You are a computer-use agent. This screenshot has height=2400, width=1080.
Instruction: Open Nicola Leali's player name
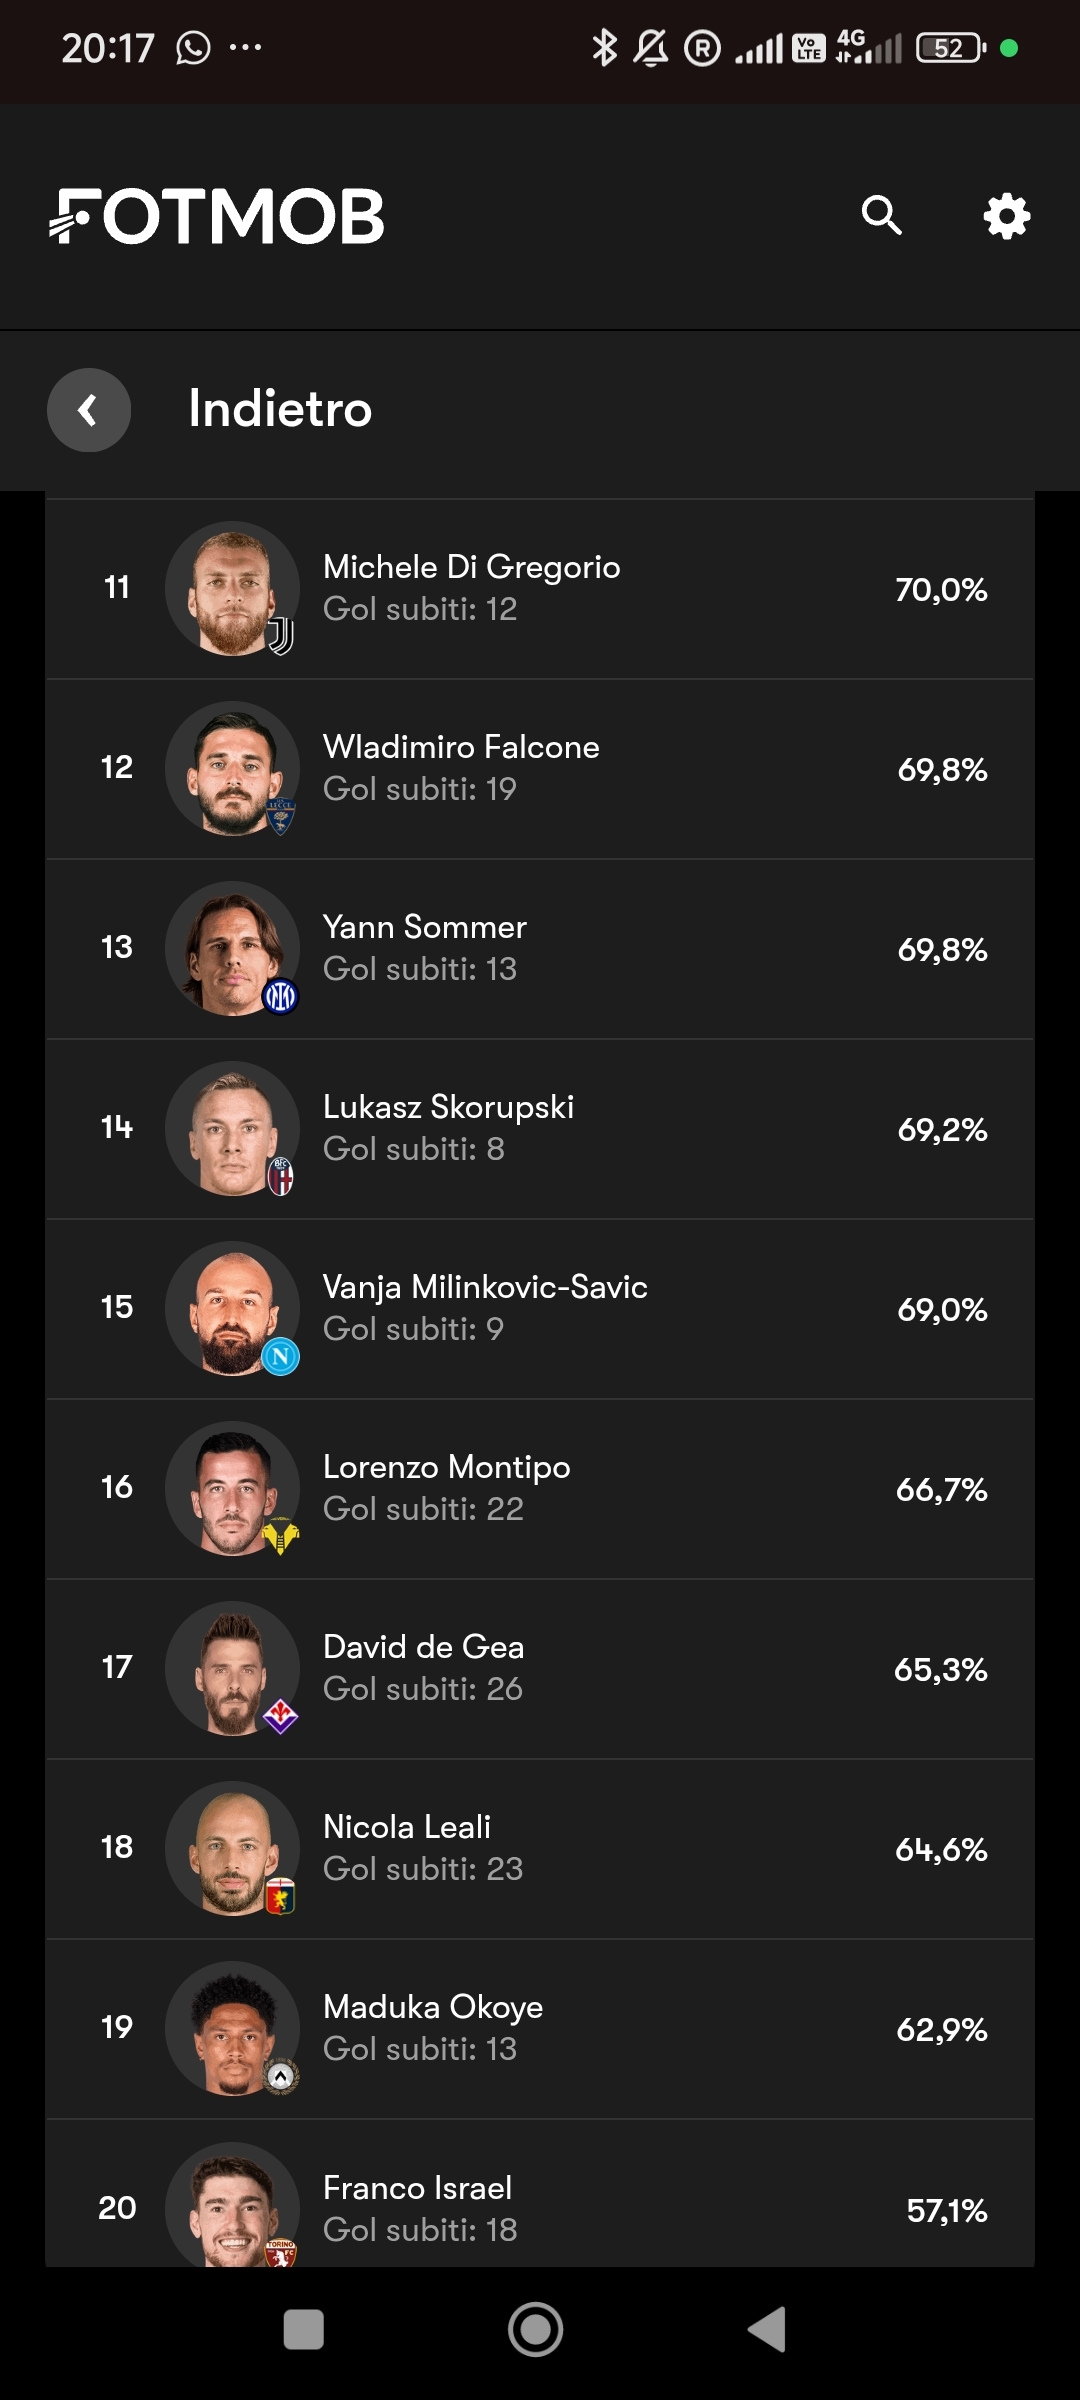(407, 1827)
